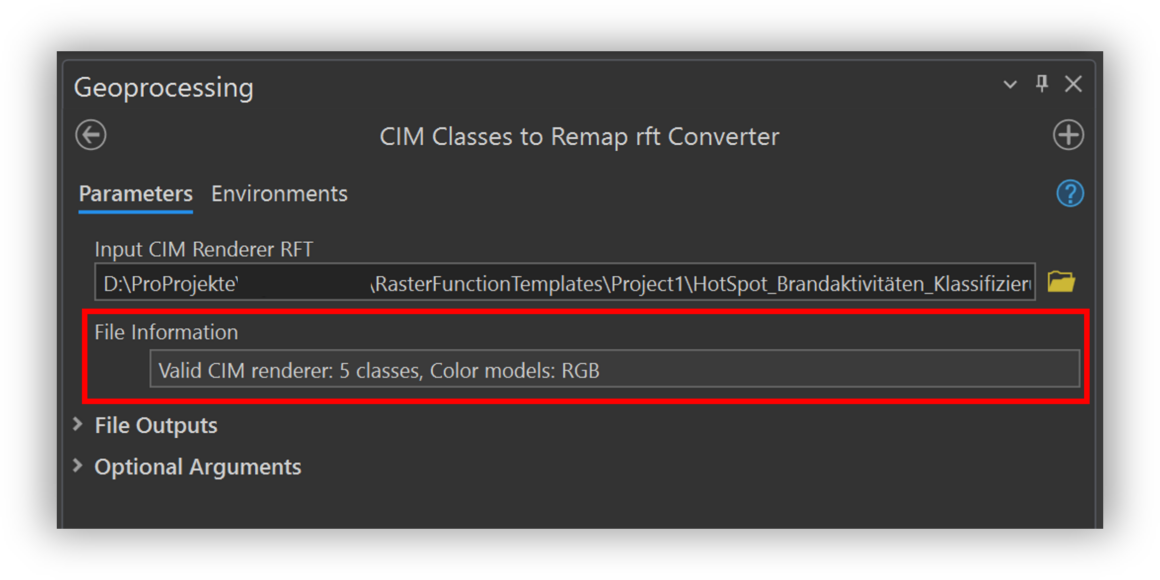Open the Geoprocessing pane options chevron menu

point(1010,85)
